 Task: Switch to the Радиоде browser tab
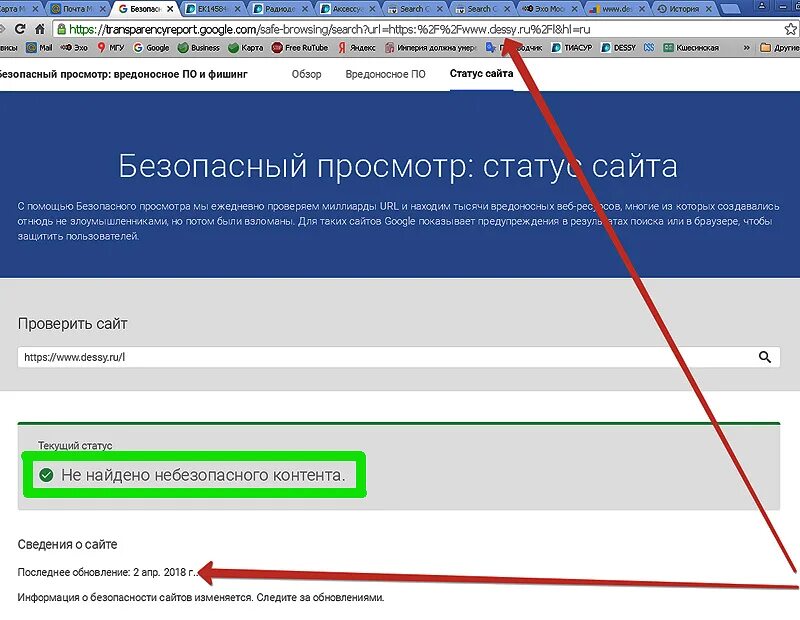click(x=280, y=9)
